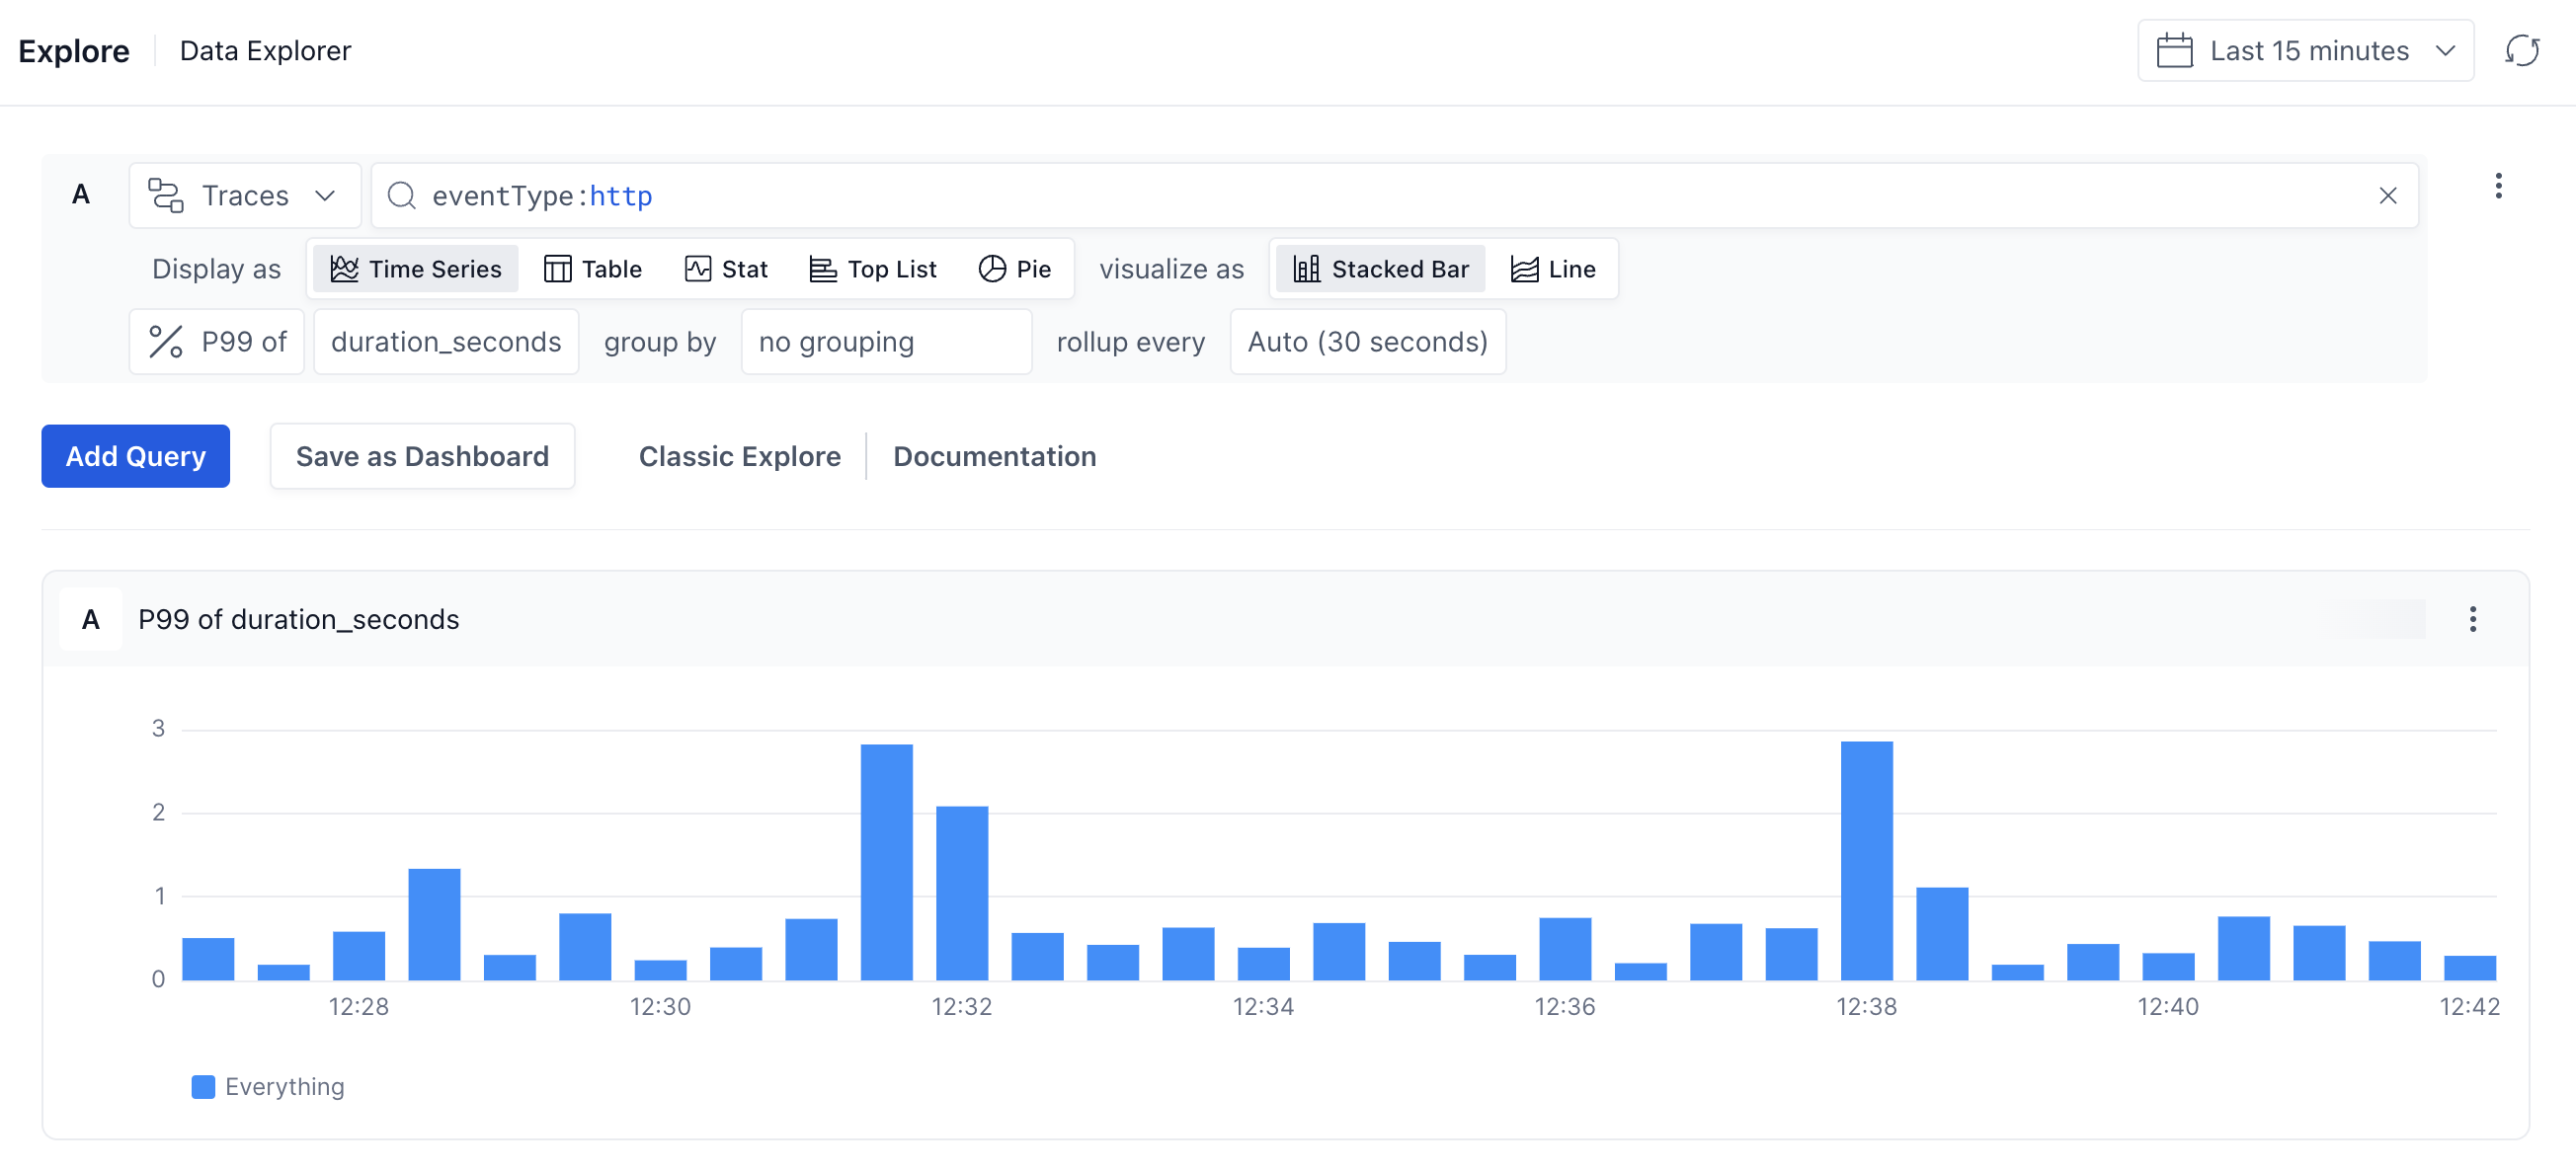
Task: Click the percent aggregation icon
Action: click(166, 342)
